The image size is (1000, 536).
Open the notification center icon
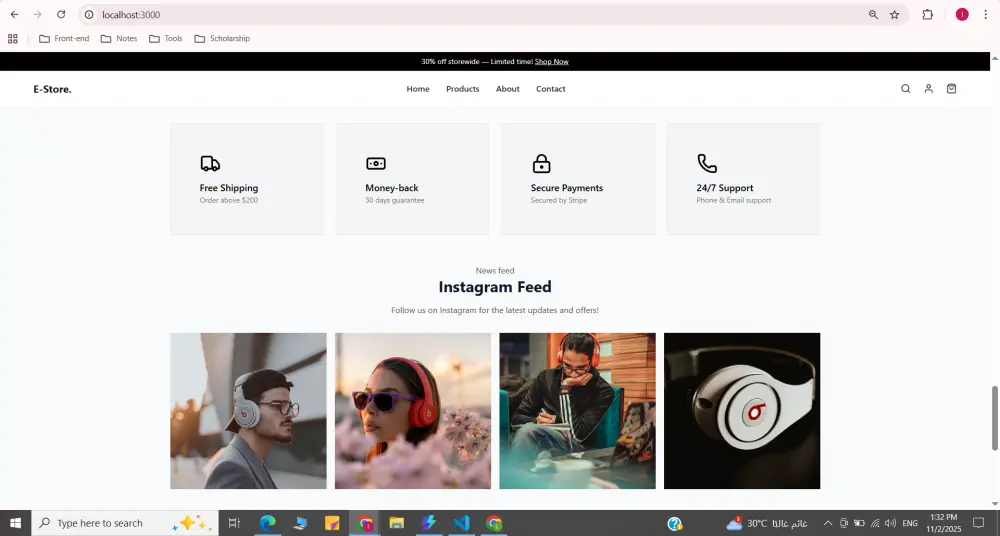tap(978, 523)
